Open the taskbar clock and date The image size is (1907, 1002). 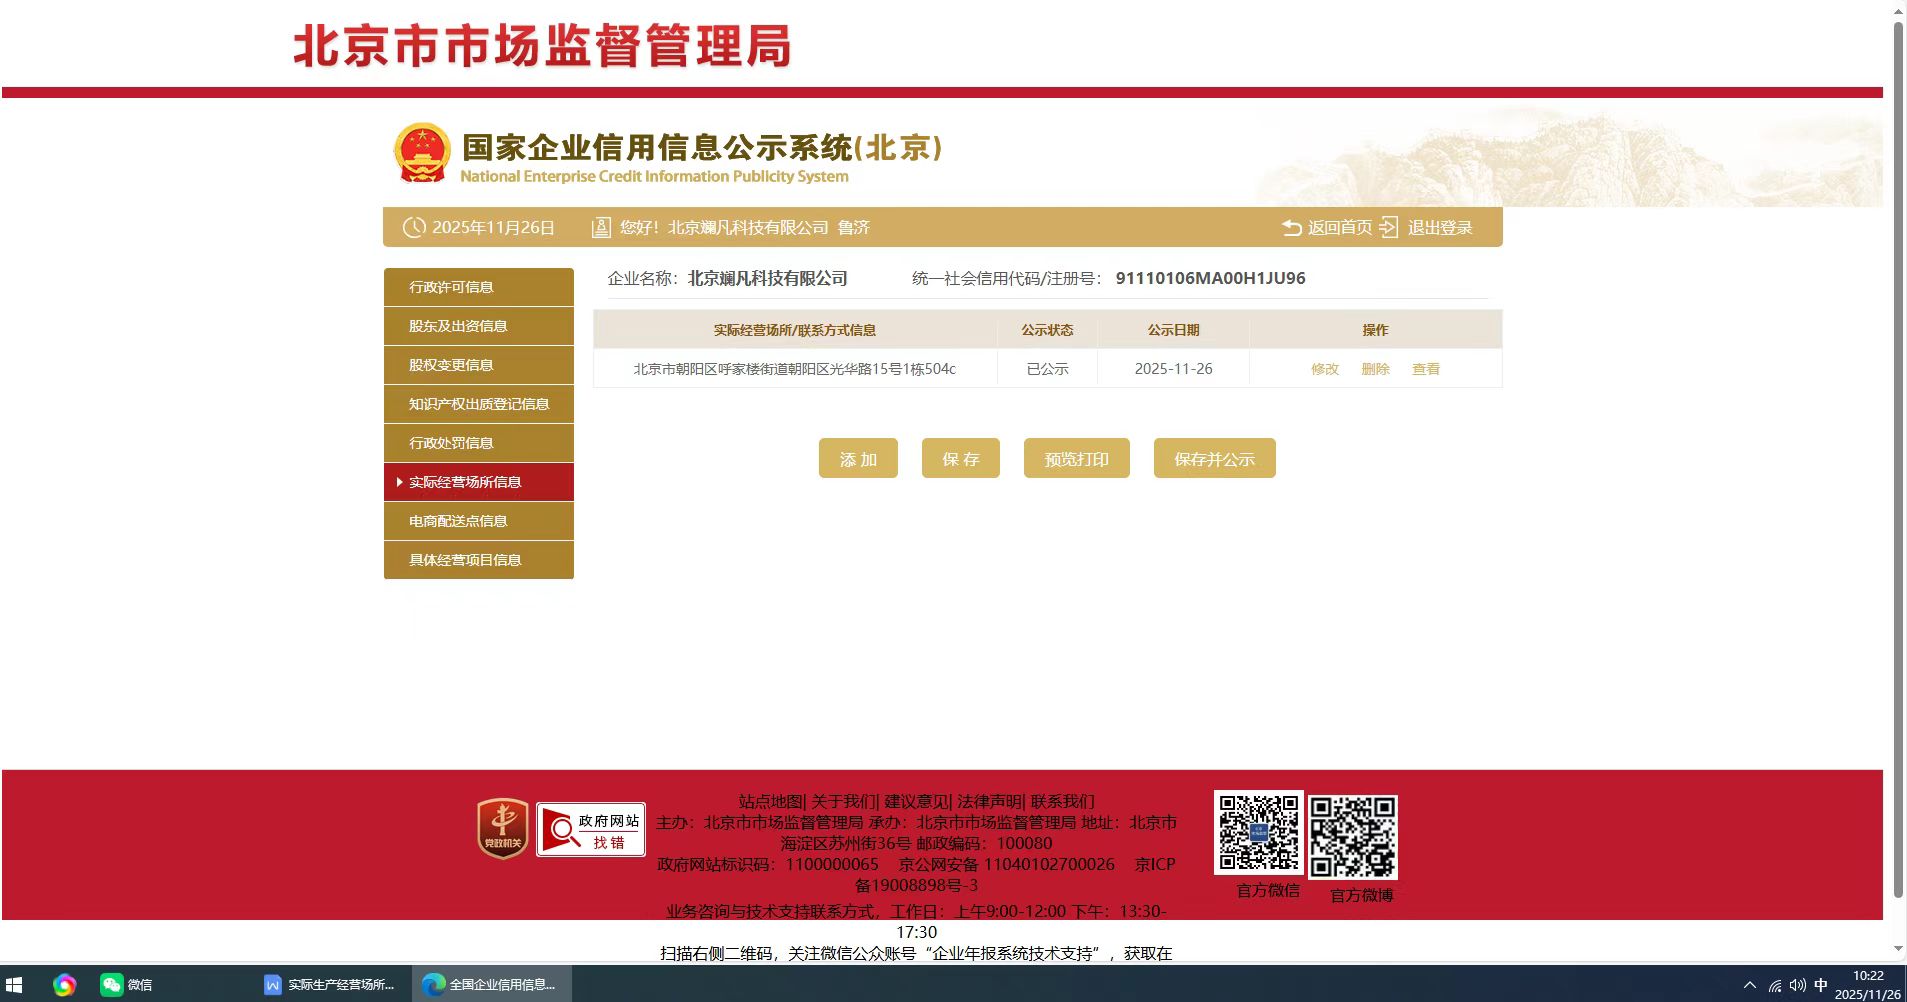point(1868,985)
